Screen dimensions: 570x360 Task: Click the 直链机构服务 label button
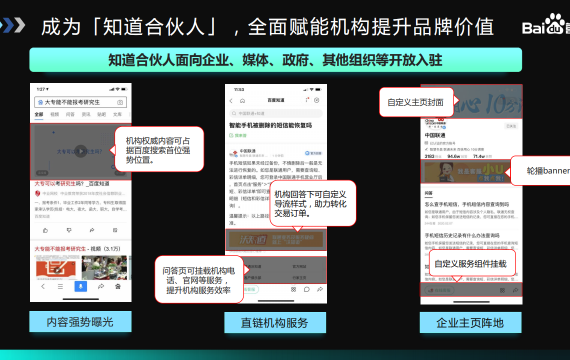point(275,323)
